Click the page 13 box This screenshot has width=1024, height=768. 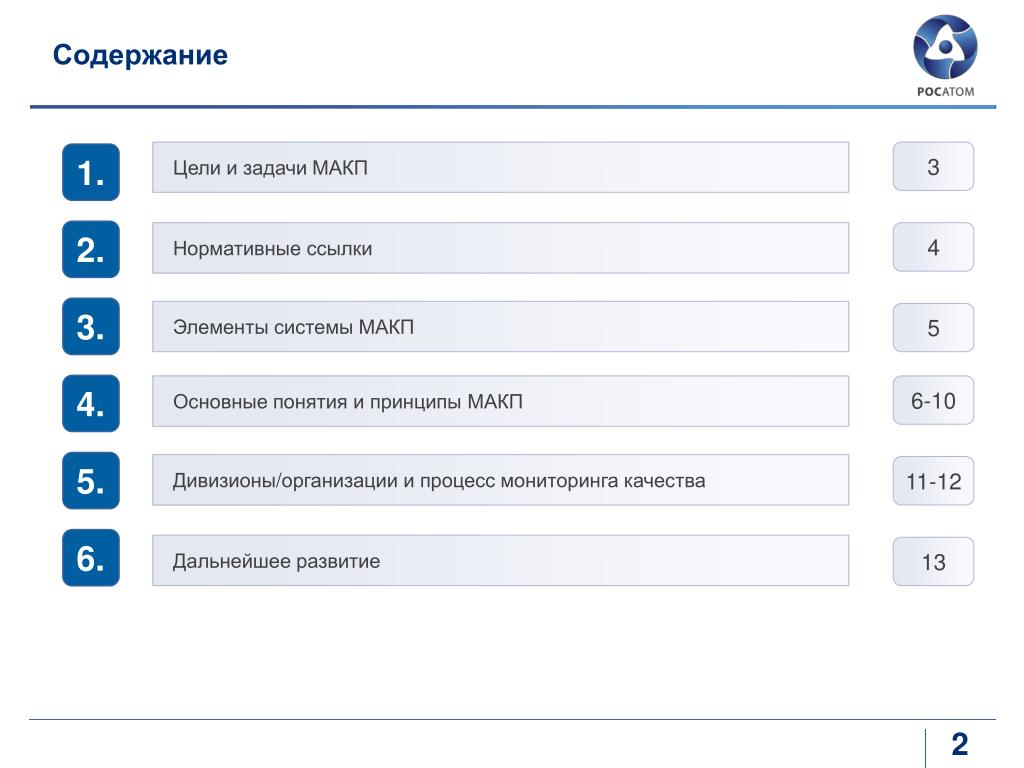pos(933,562)
